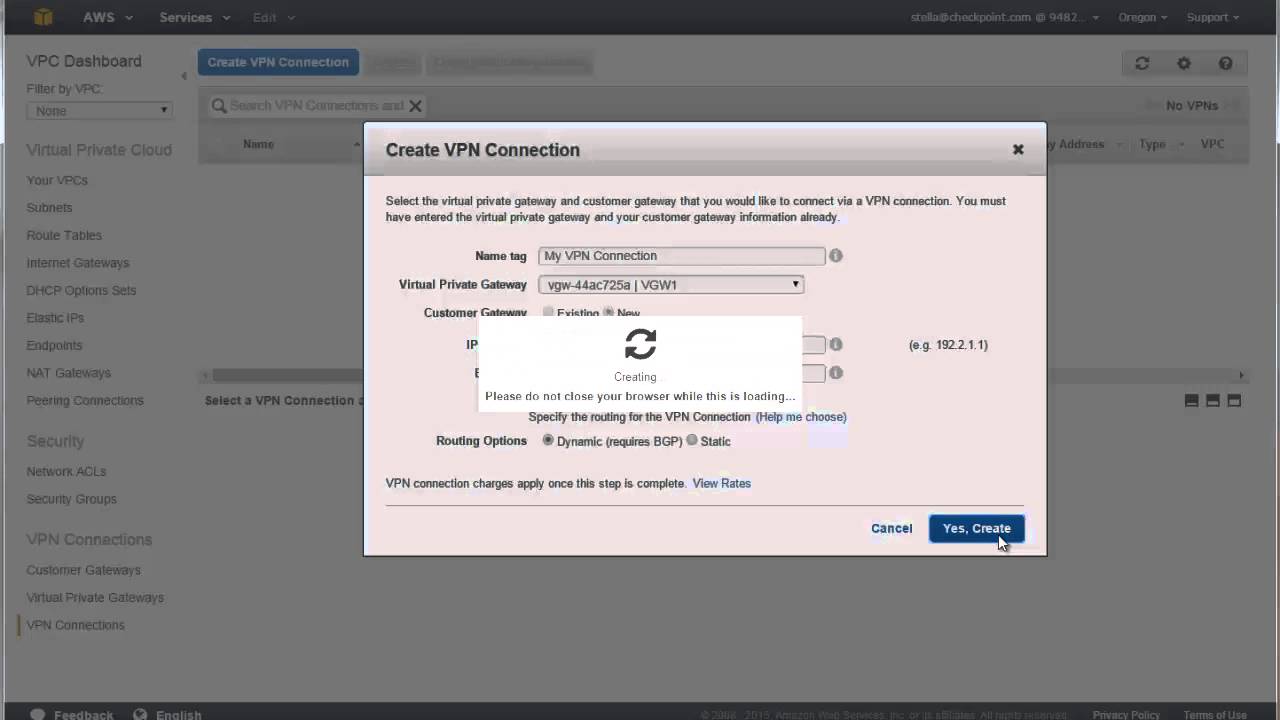Expand the Edit menu
The image size is (1280, 720).
(274, 17)
